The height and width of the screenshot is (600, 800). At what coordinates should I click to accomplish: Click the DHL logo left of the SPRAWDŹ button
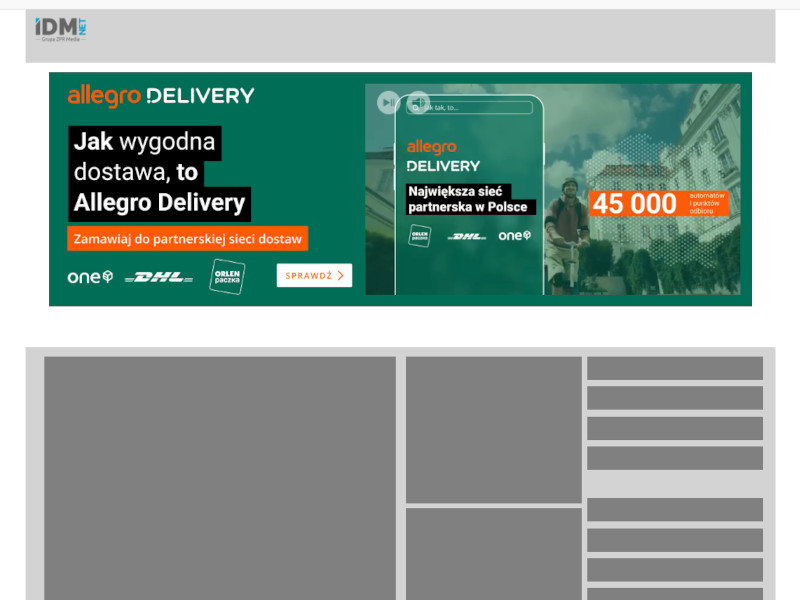pyautogui.click(x=159, y=277)
